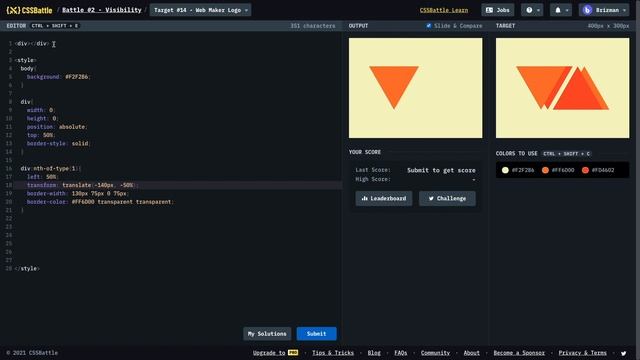Click the div:nth-of-type(1) selector line
The image size is (640, 360).
pyautogui.click(x=51, y=168)
